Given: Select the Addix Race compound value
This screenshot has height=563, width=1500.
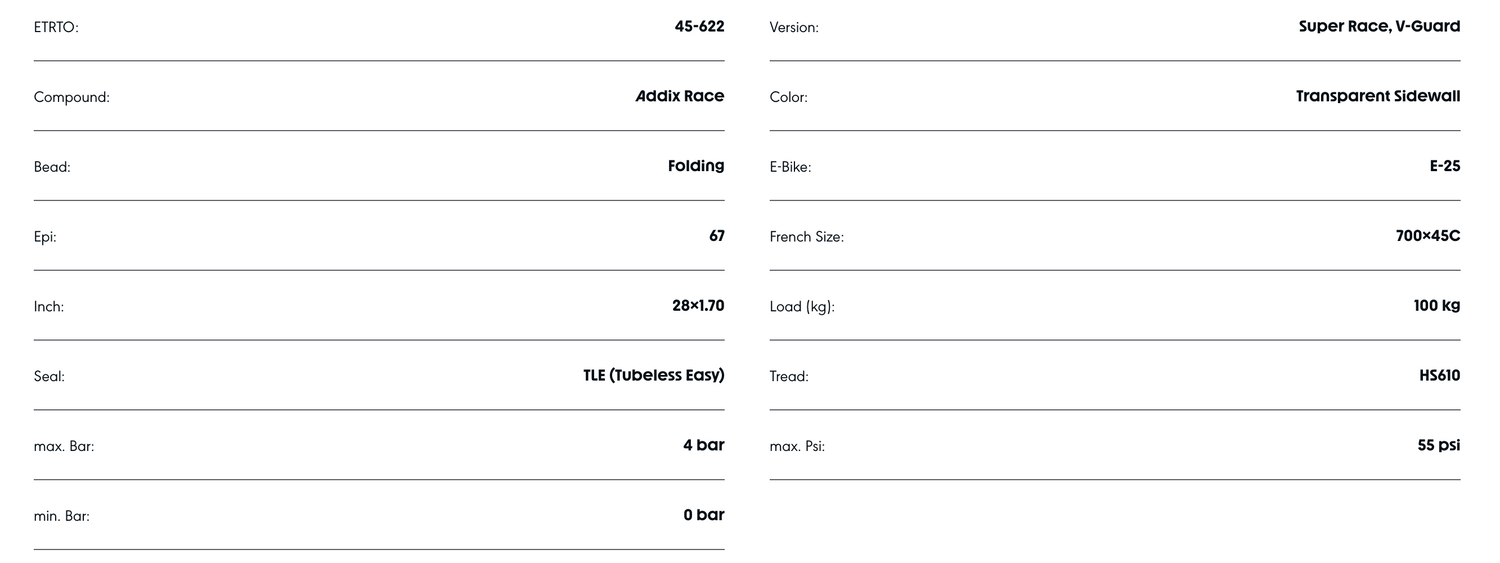Looking at the screenshot, I should [680, 96].
